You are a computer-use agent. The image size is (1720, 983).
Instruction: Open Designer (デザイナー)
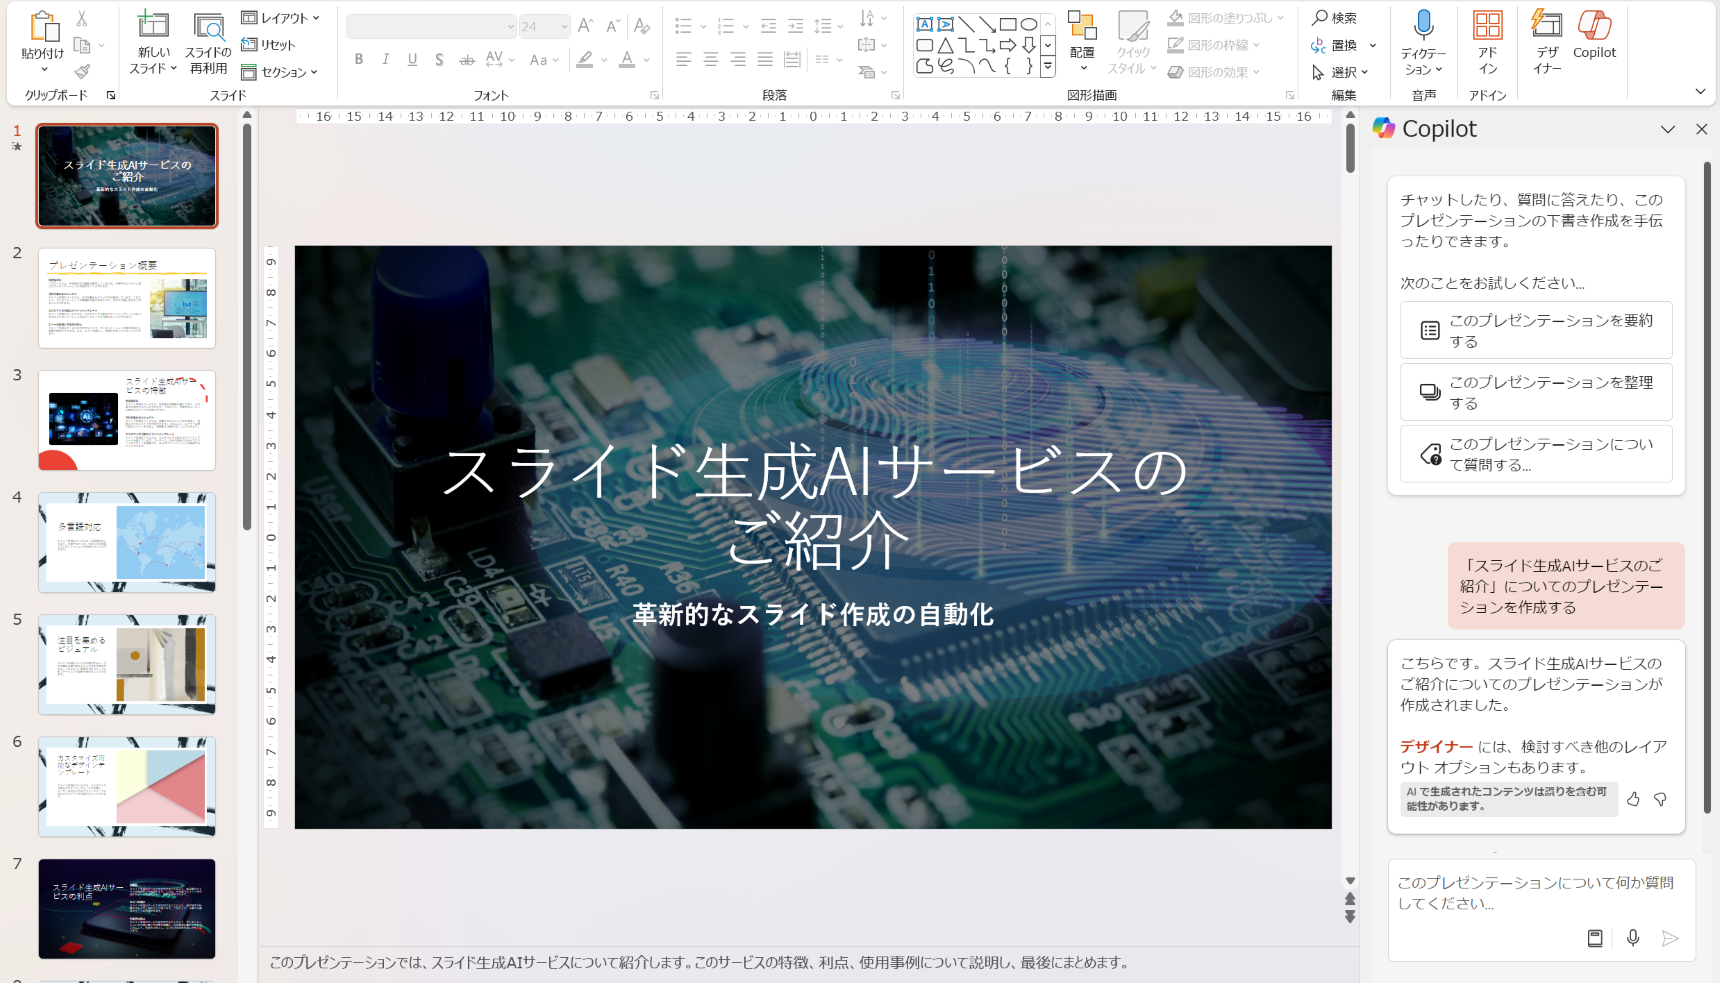pyautogui.click(x=1547, y=42)
